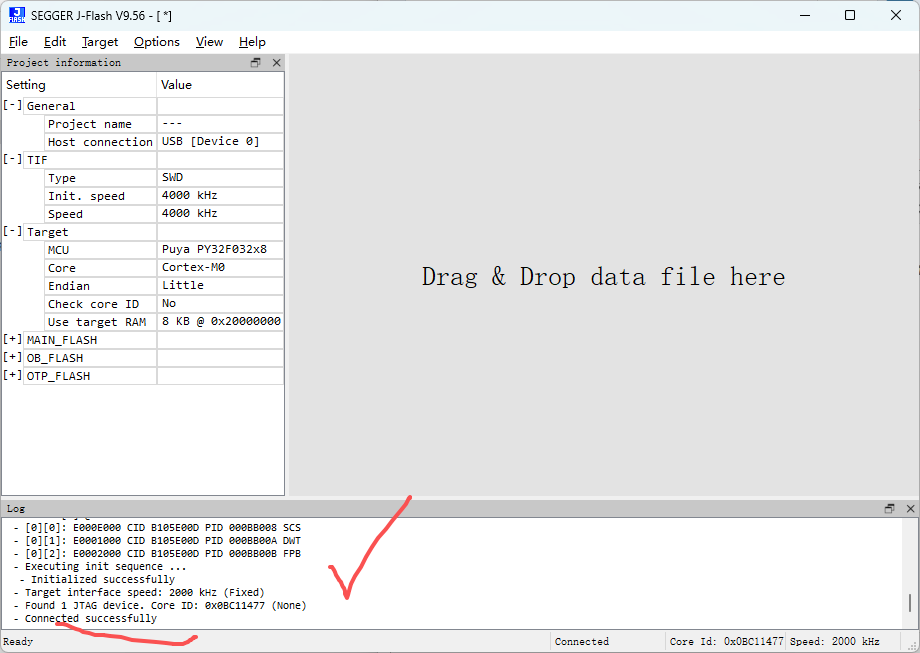Select the TIF Type setting
Viewport: 920px width, 653px height.
click(164, 178)
